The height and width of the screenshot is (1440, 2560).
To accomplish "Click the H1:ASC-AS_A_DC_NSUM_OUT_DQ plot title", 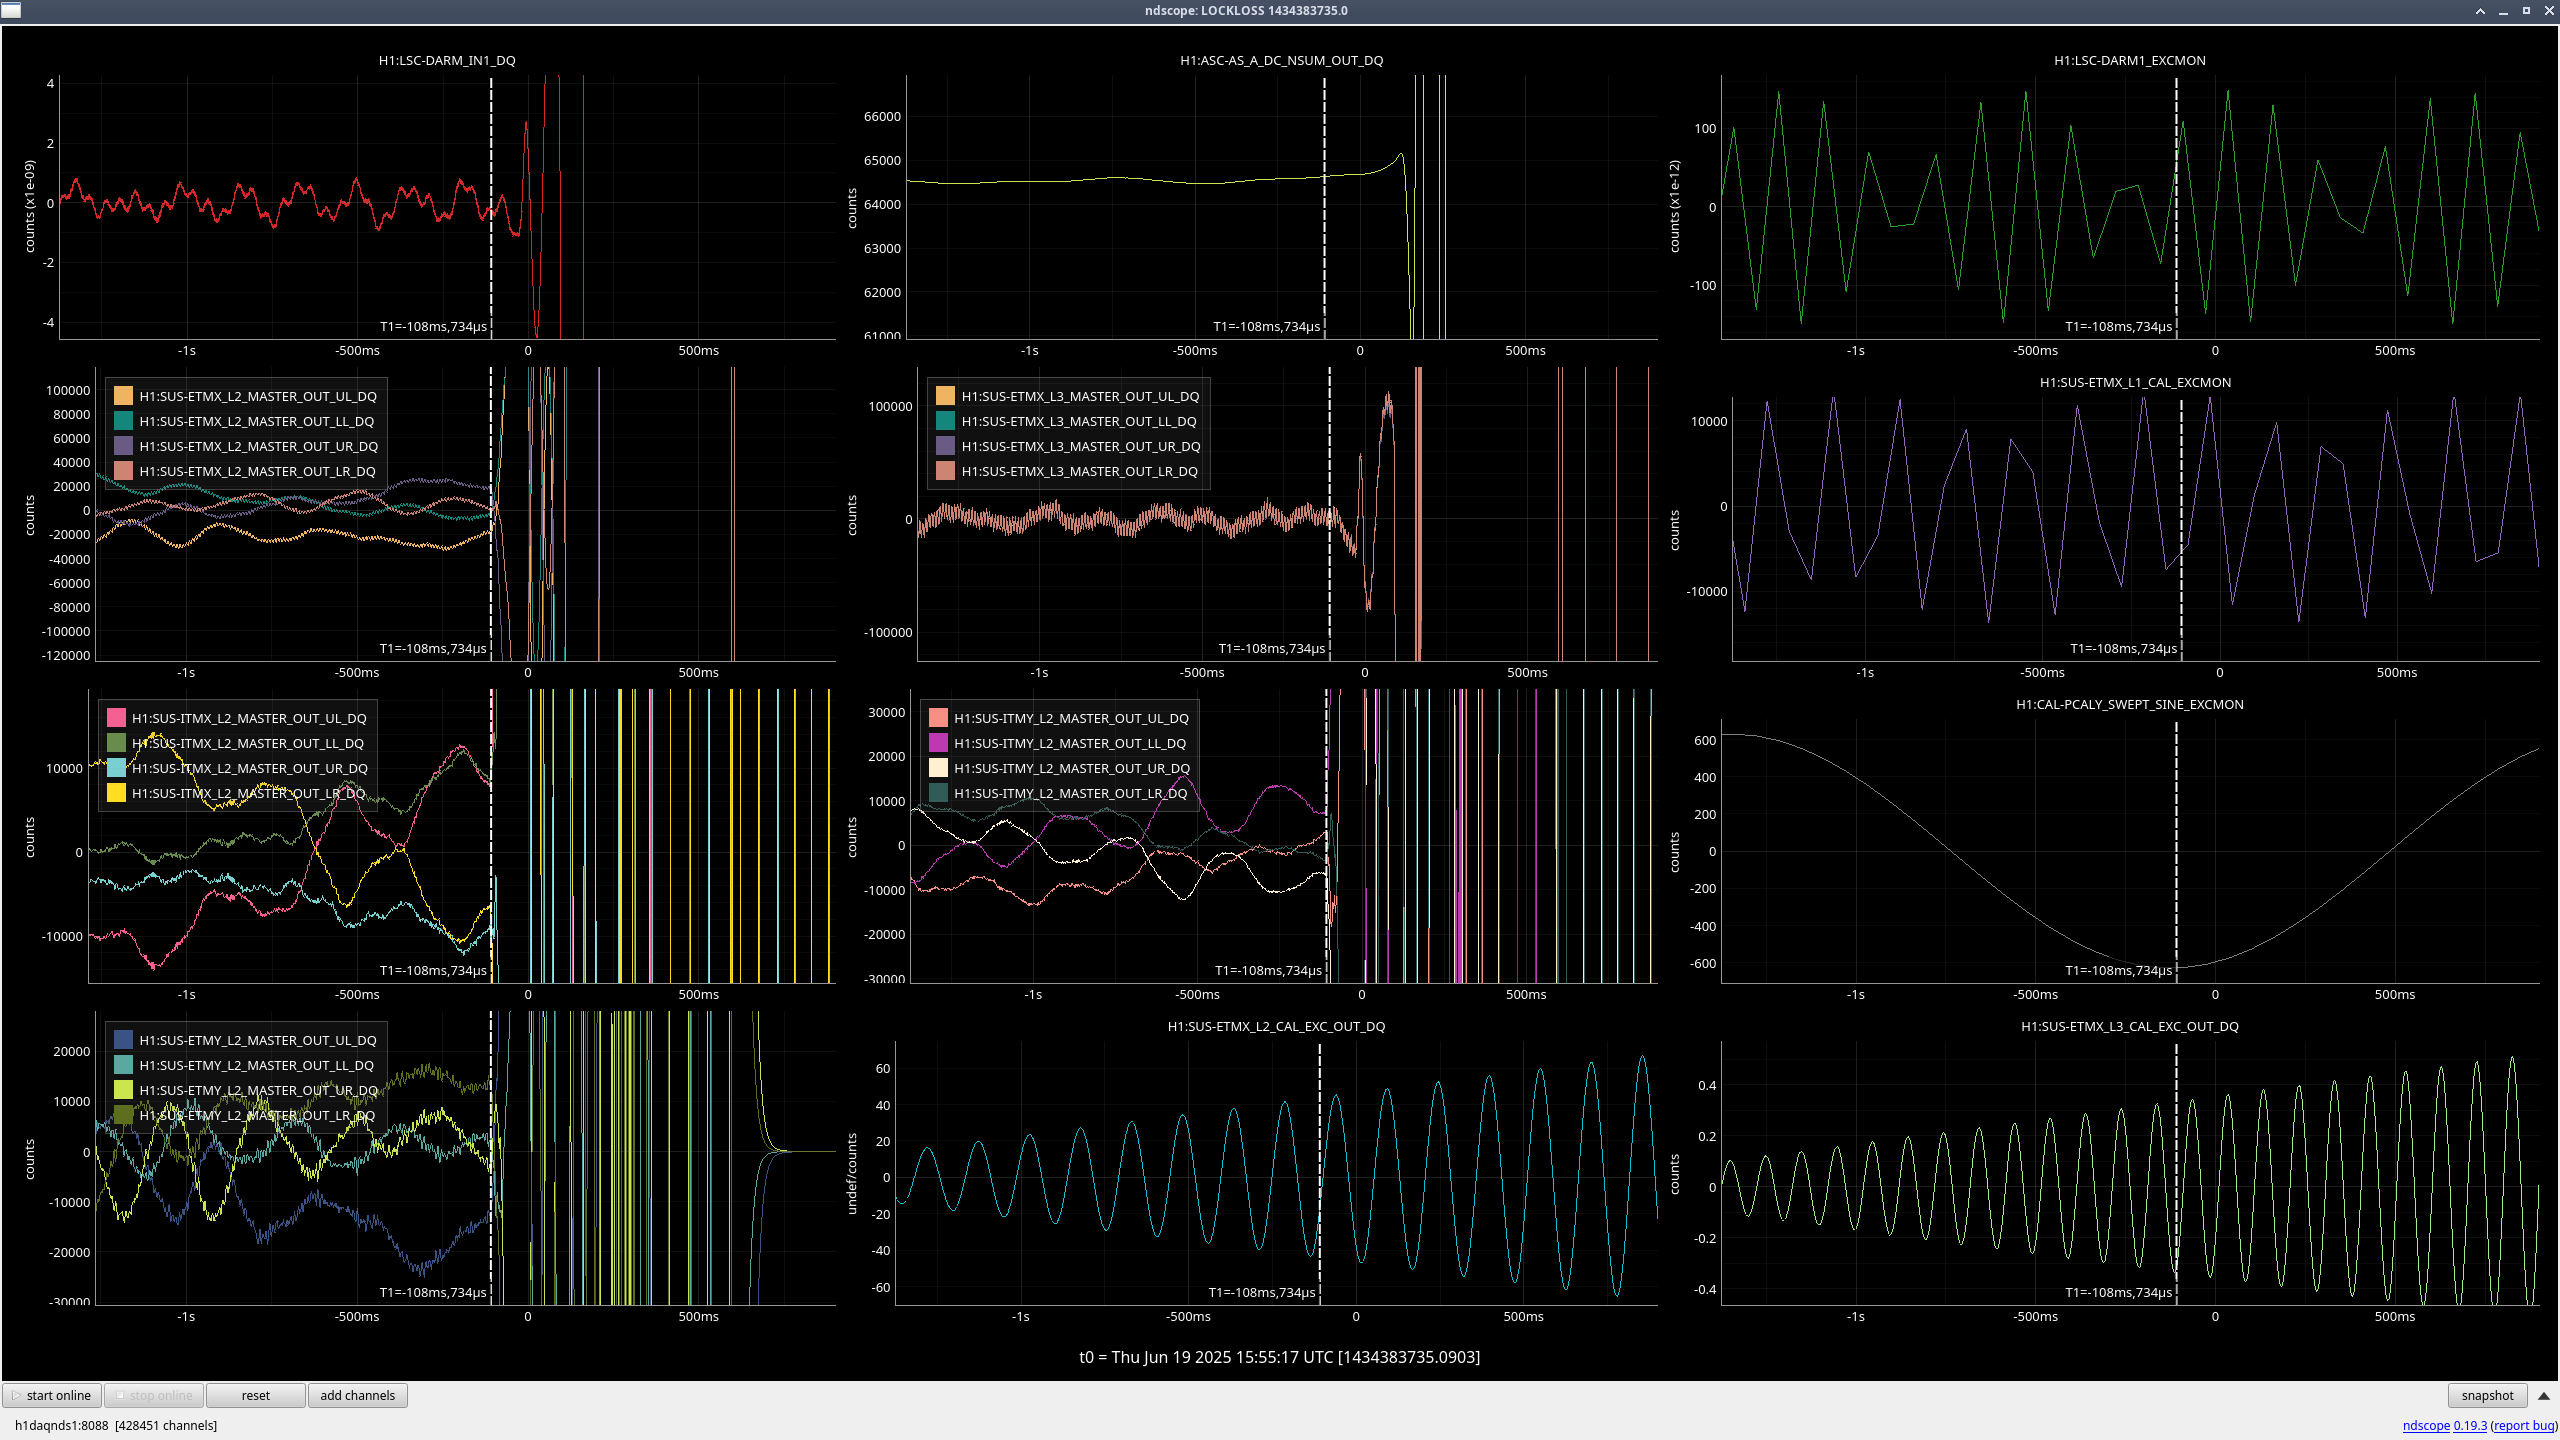I will pyautogui.click(x=1281, y=60).
